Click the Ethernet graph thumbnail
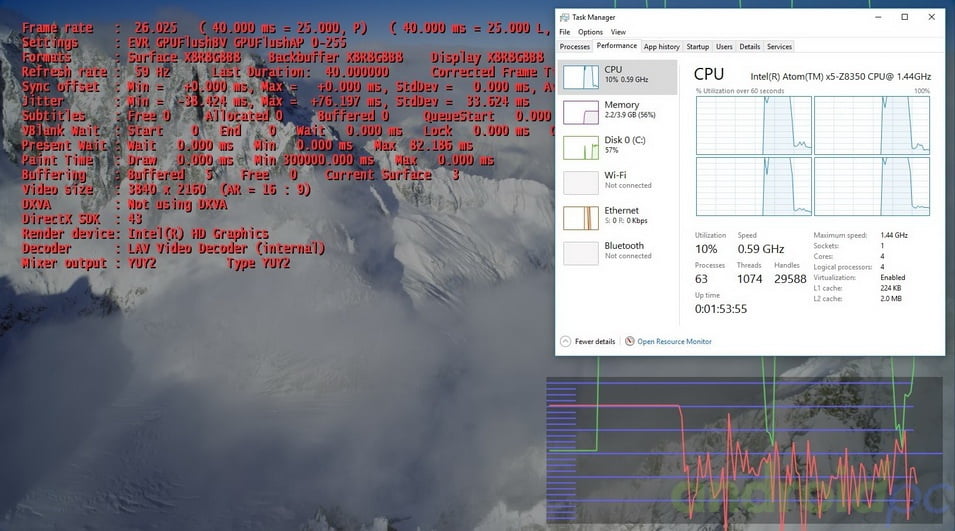This screenshot has height=531, width=955. click(x=580, y=218)
